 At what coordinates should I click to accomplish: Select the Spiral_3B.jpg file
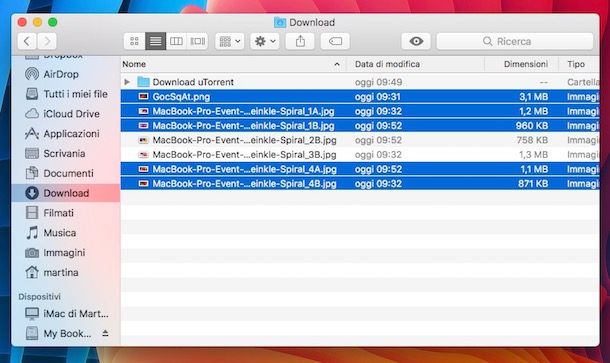point(360,154)
